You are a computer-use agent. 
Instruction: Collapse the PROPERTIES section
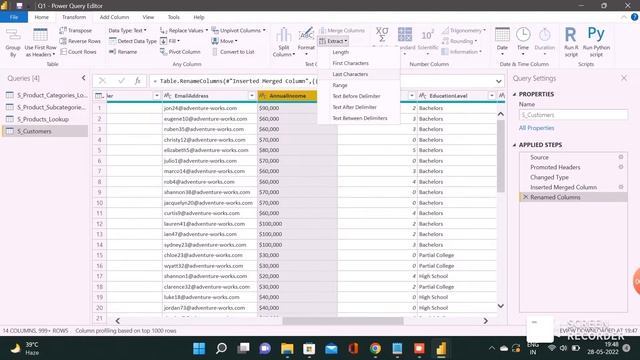[514, 94]
